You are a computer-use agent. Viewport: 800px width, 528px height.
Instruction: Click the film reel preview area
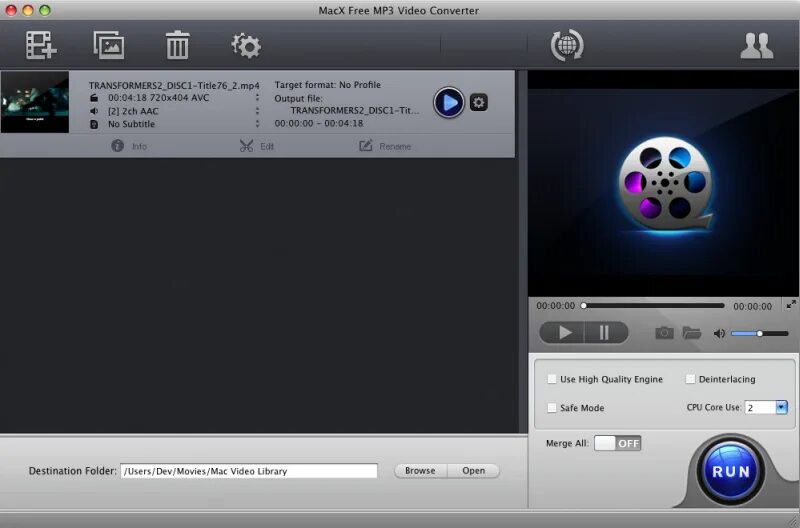tap(663, 185)
